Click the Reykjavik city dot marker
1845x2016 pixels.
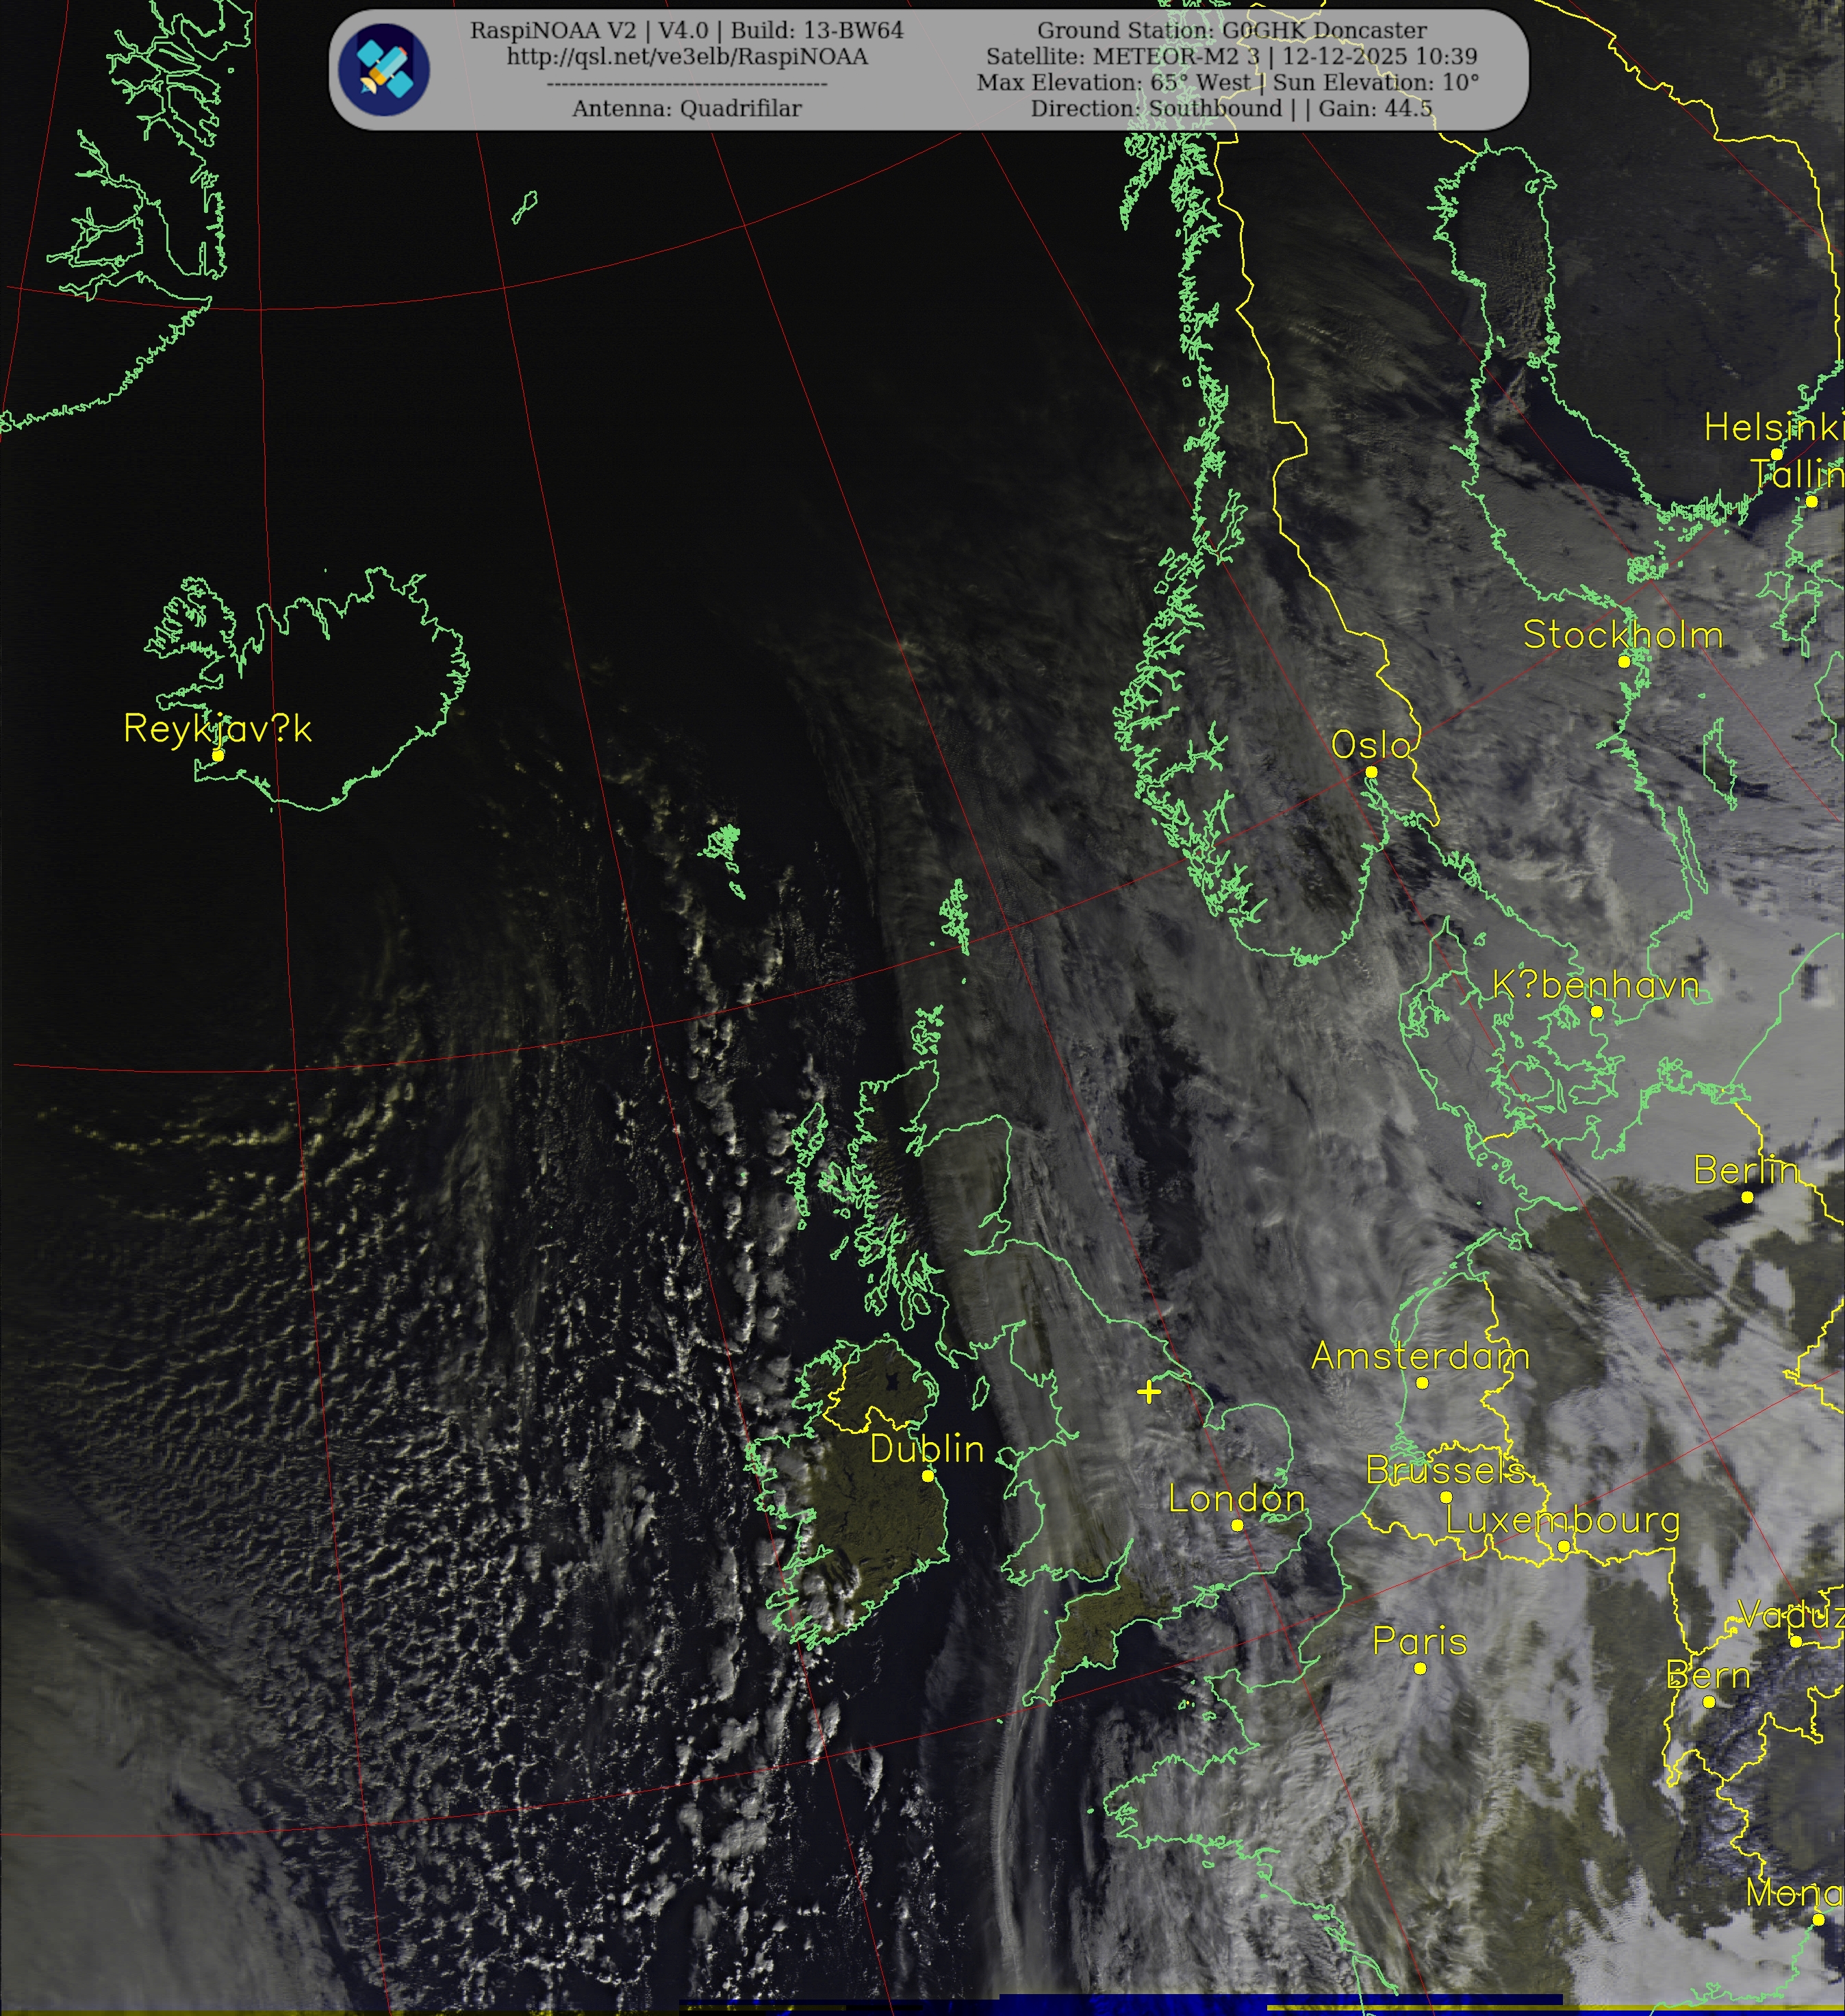pos(218,755)
